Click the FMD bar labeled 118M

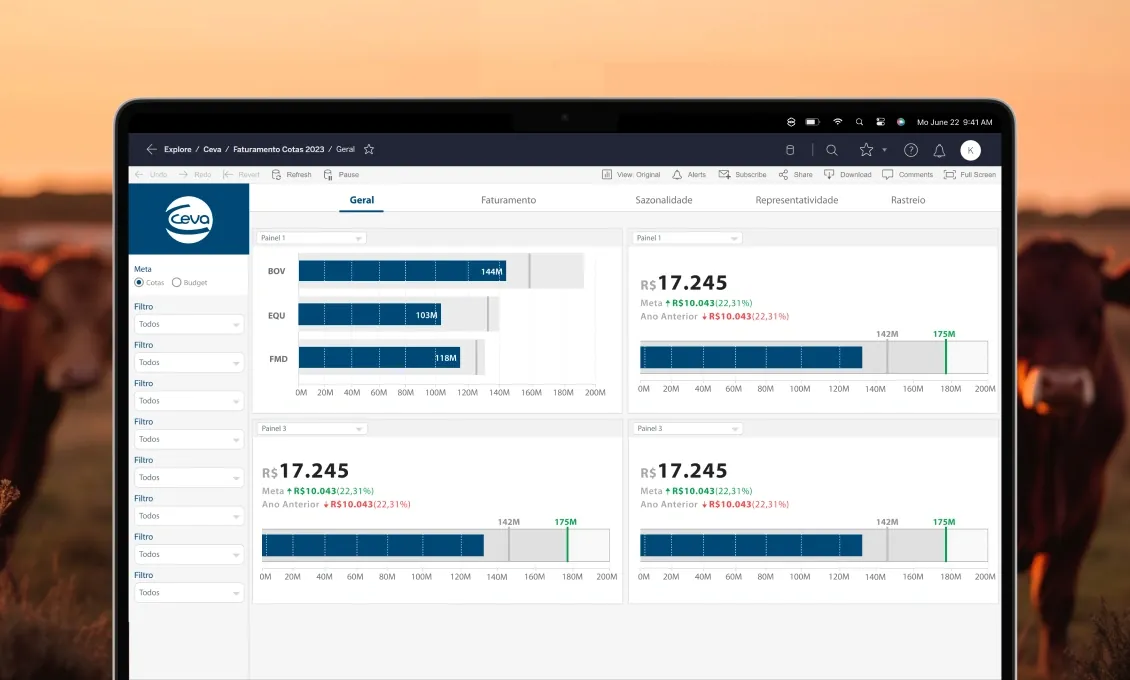[x=379, y=358]
